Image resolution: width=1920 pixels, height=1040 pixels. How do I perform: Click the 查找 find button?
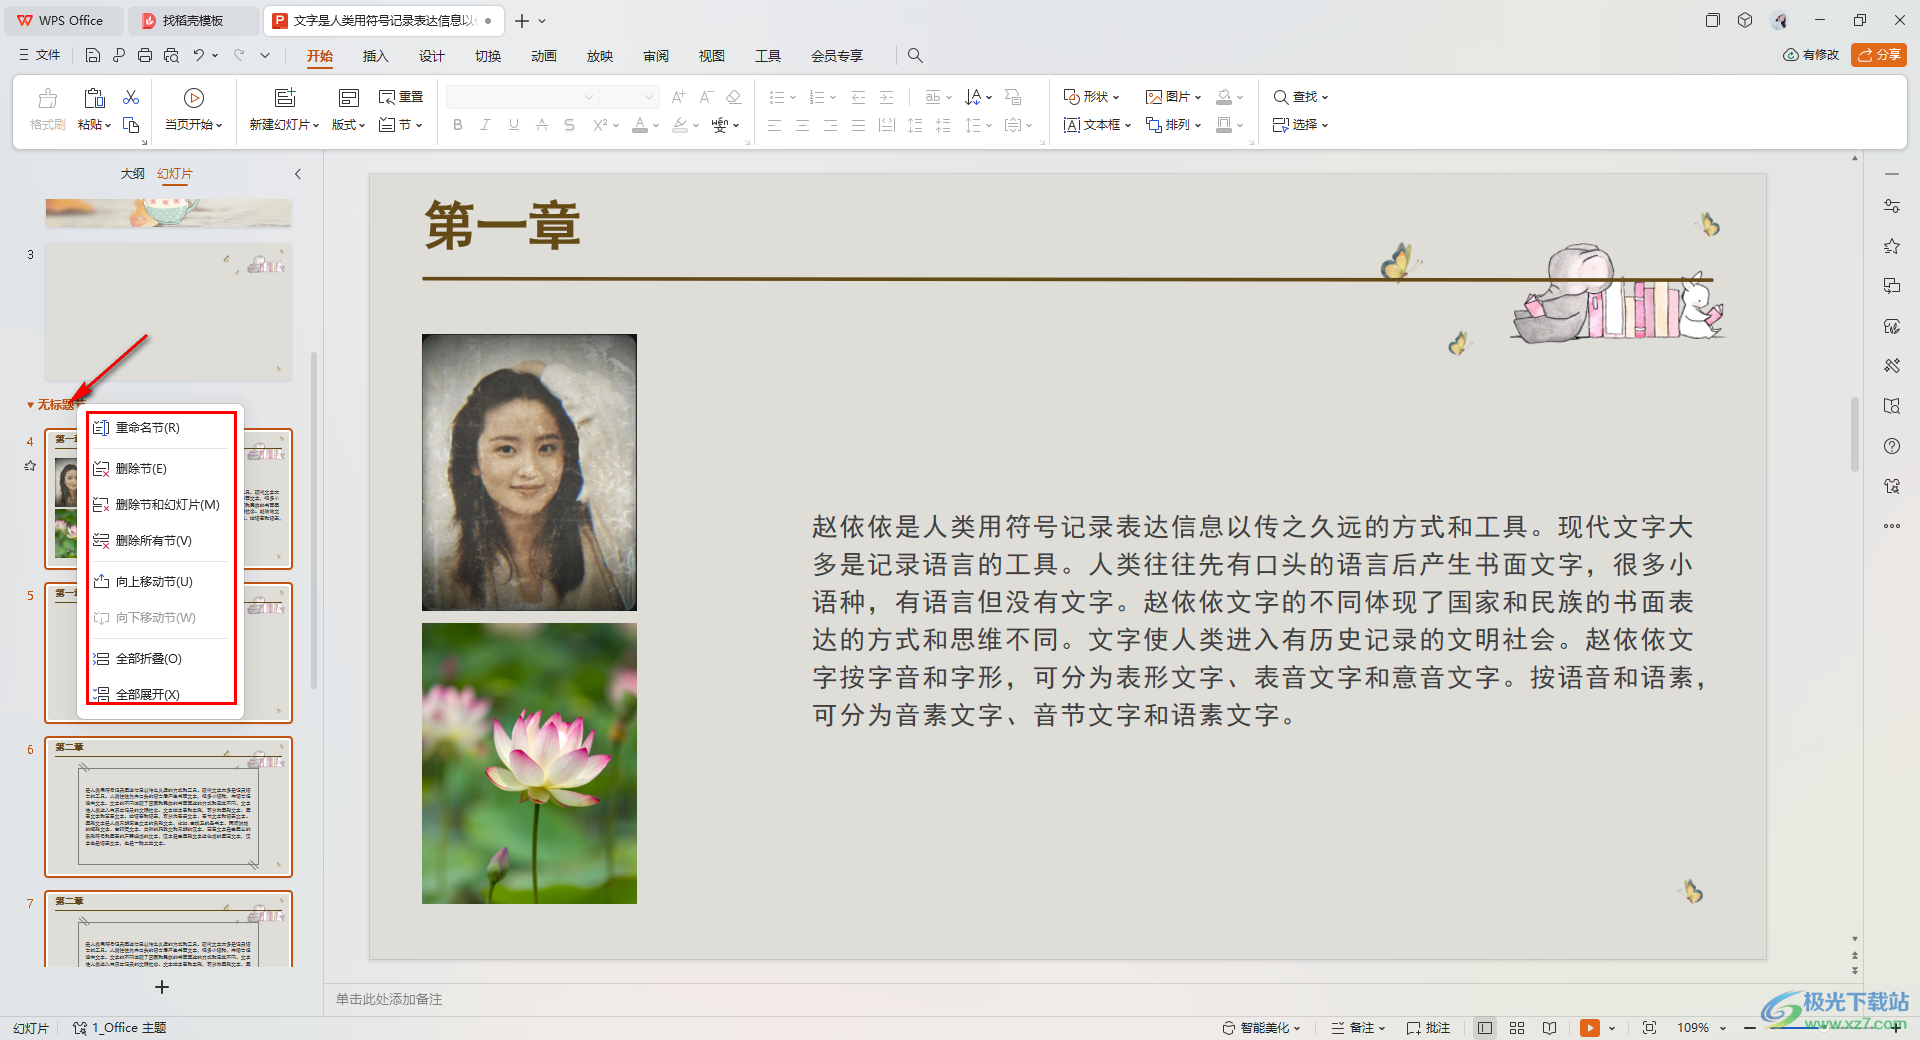1300,97
